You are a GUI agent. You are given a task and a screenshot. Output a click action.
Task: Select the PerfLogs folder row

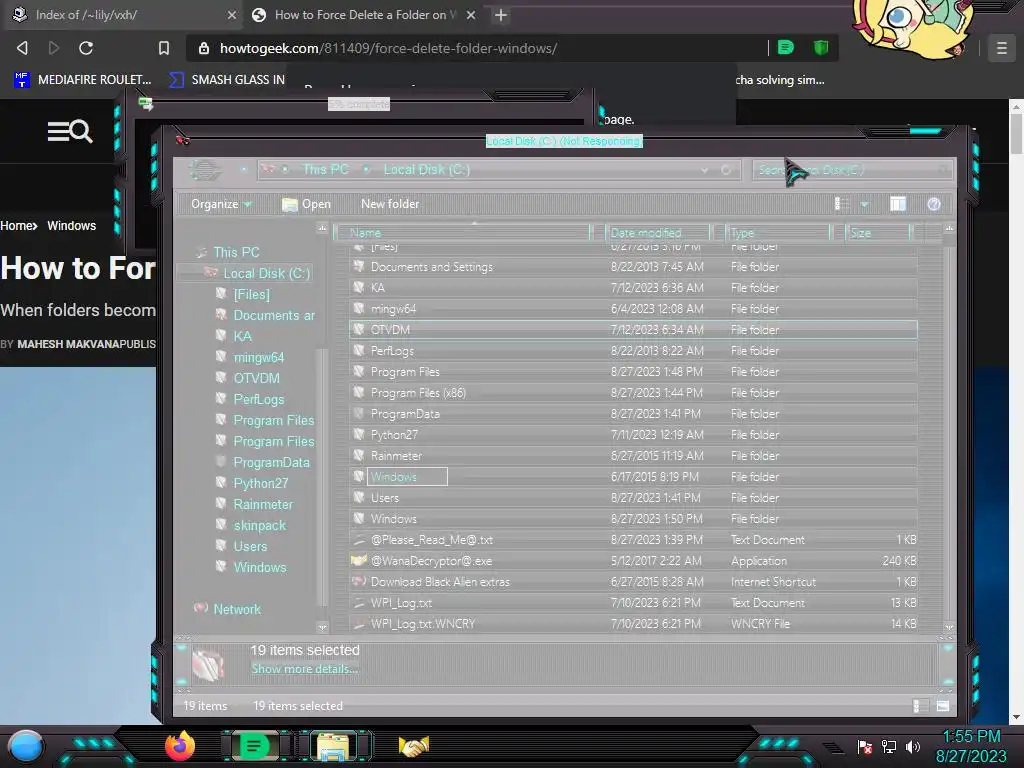tap(633, 351)
